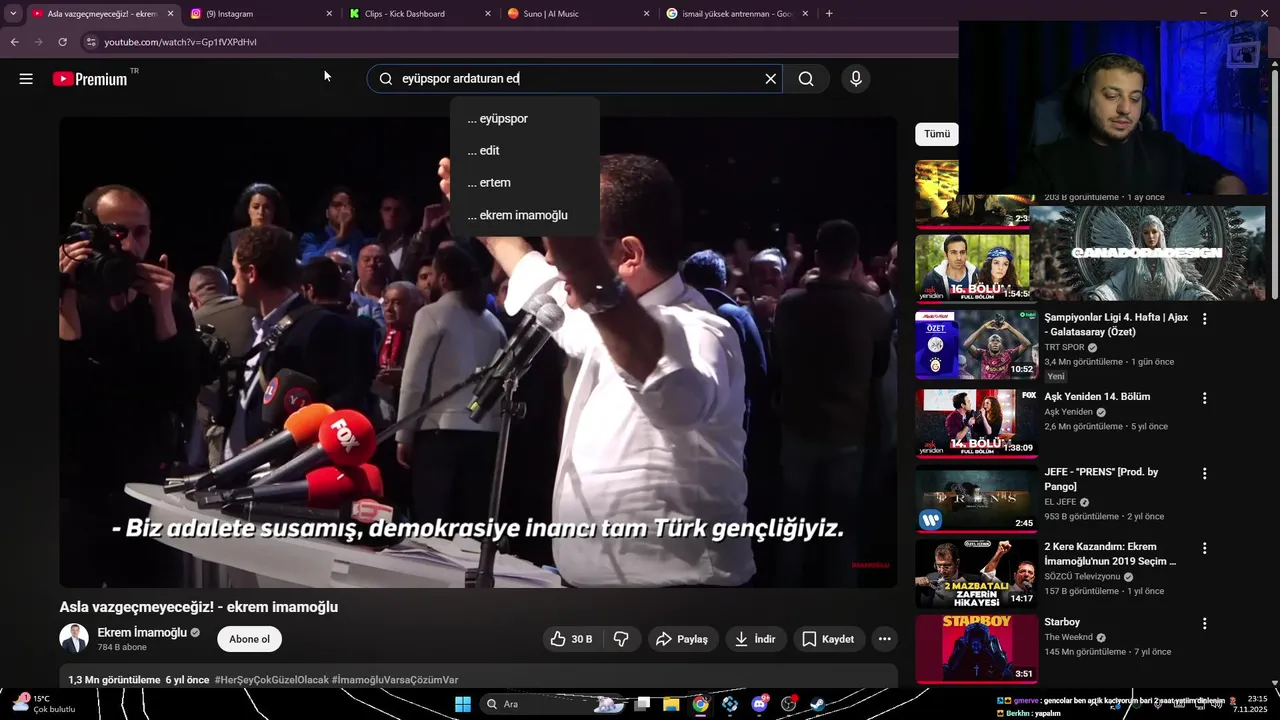Open the video's three-dot more actions menu
This screenshot has width=1280, height=720.
(x=884, y=639)
